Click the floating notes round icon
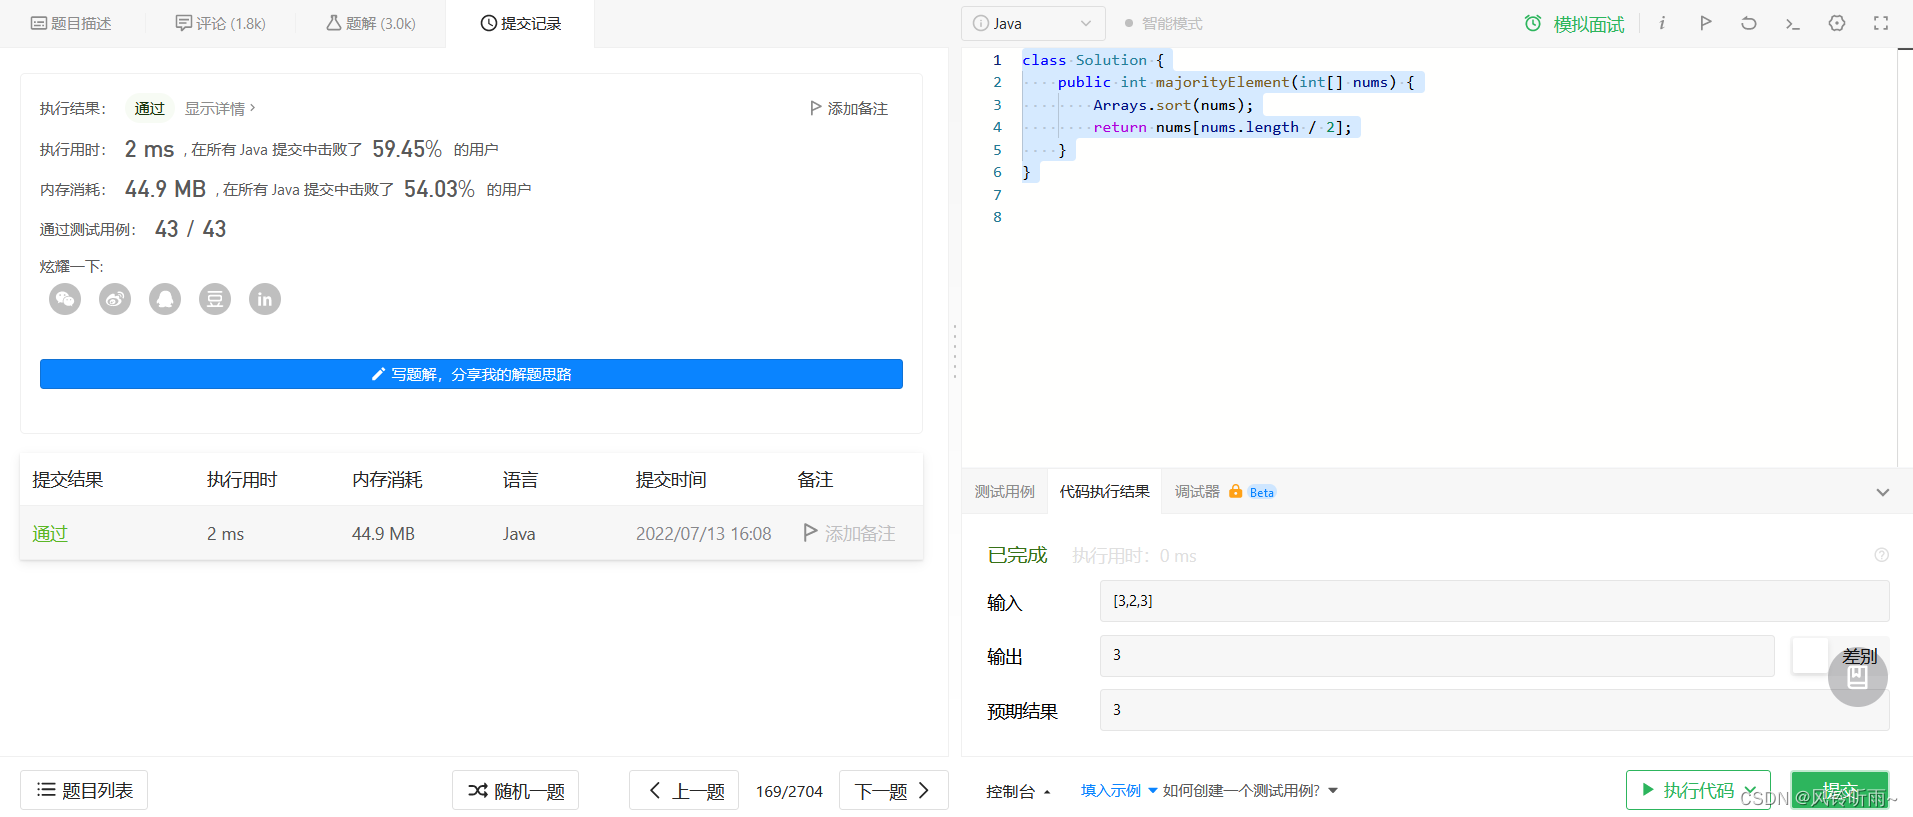This screenshot has width=1913, height=817. tap(1858, 677)
